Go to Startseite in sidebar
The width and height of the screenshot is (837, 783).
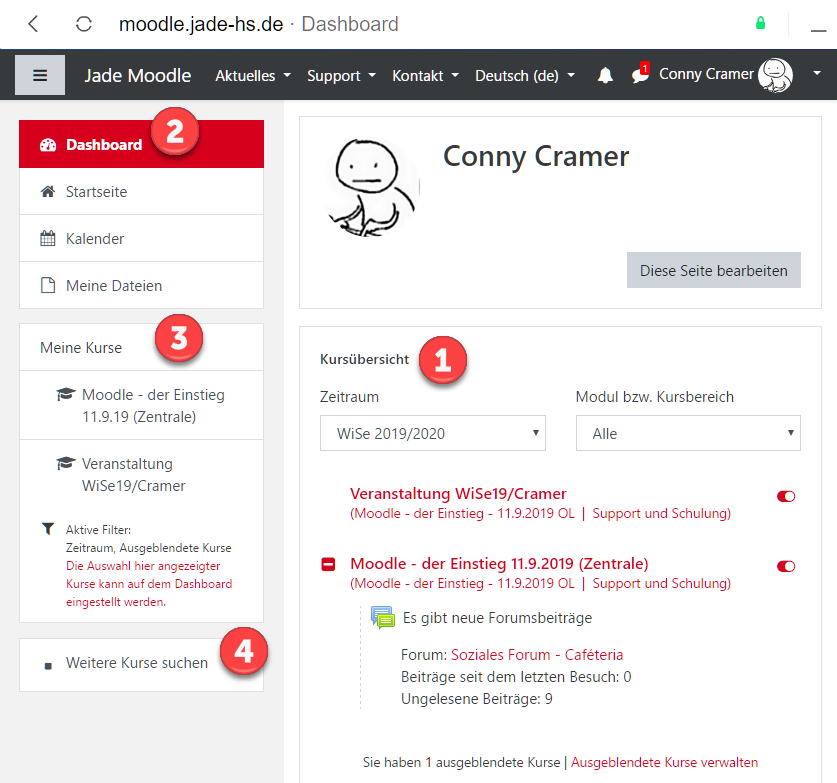pos(141,192)
